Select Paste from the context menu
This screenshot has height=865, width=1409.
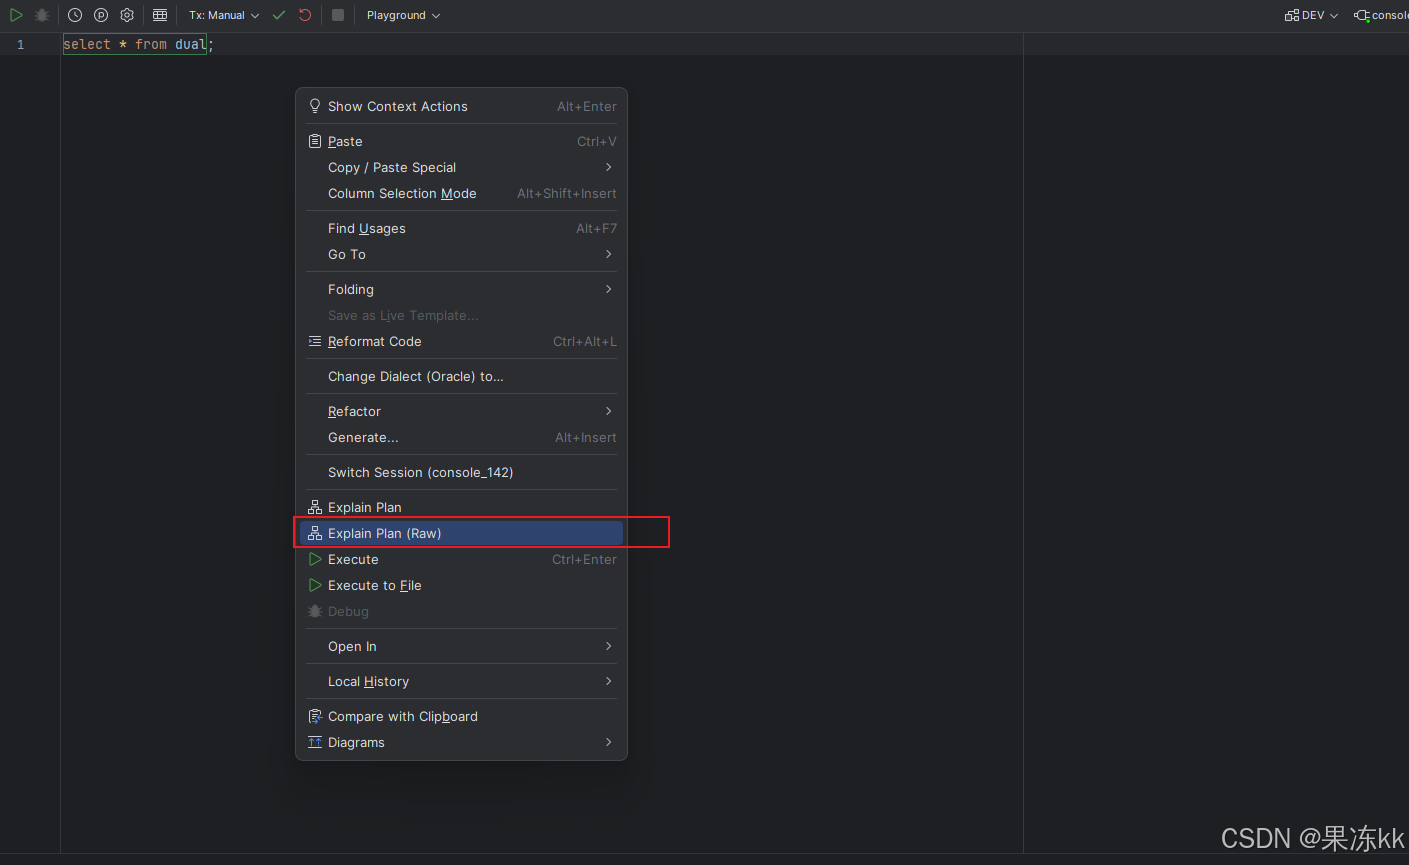click(461, 141)
